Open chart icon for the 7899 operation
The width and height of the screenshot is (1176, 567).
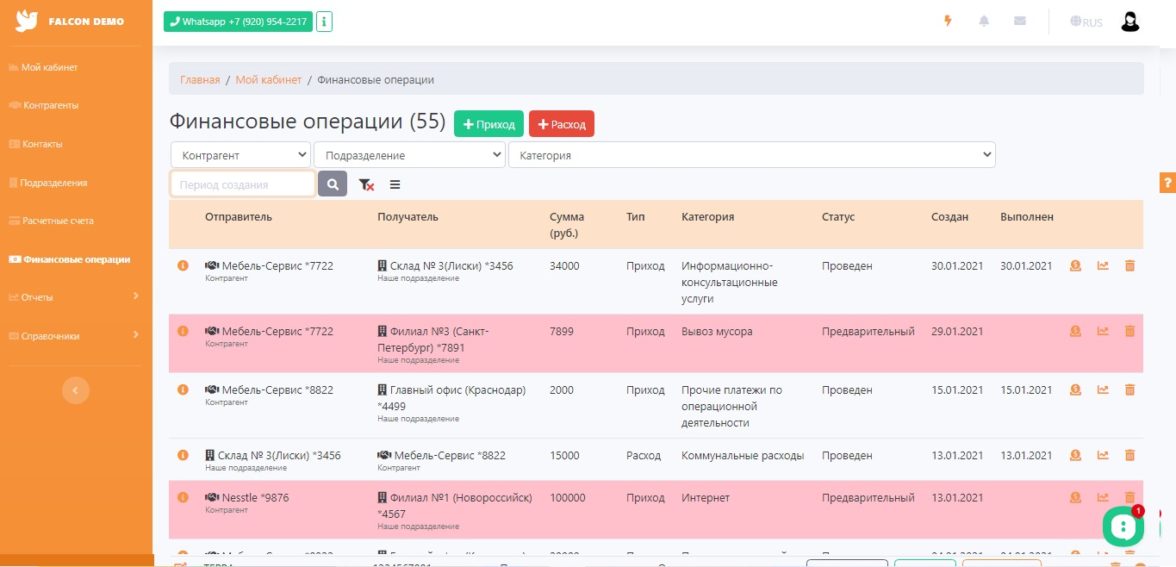pyautogui.click(x=1103, y=331)
